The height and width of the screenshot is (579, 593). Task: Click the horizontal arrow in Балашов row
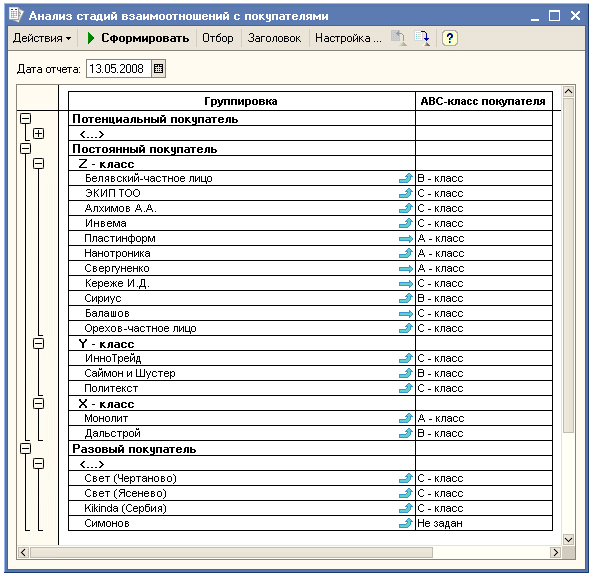click(x=406, y=314)
